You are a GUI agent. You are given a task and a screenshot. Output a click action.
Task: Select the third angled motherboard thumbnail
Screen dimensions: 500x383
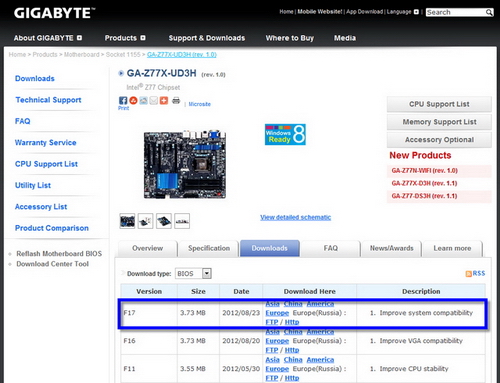[164, 221]
